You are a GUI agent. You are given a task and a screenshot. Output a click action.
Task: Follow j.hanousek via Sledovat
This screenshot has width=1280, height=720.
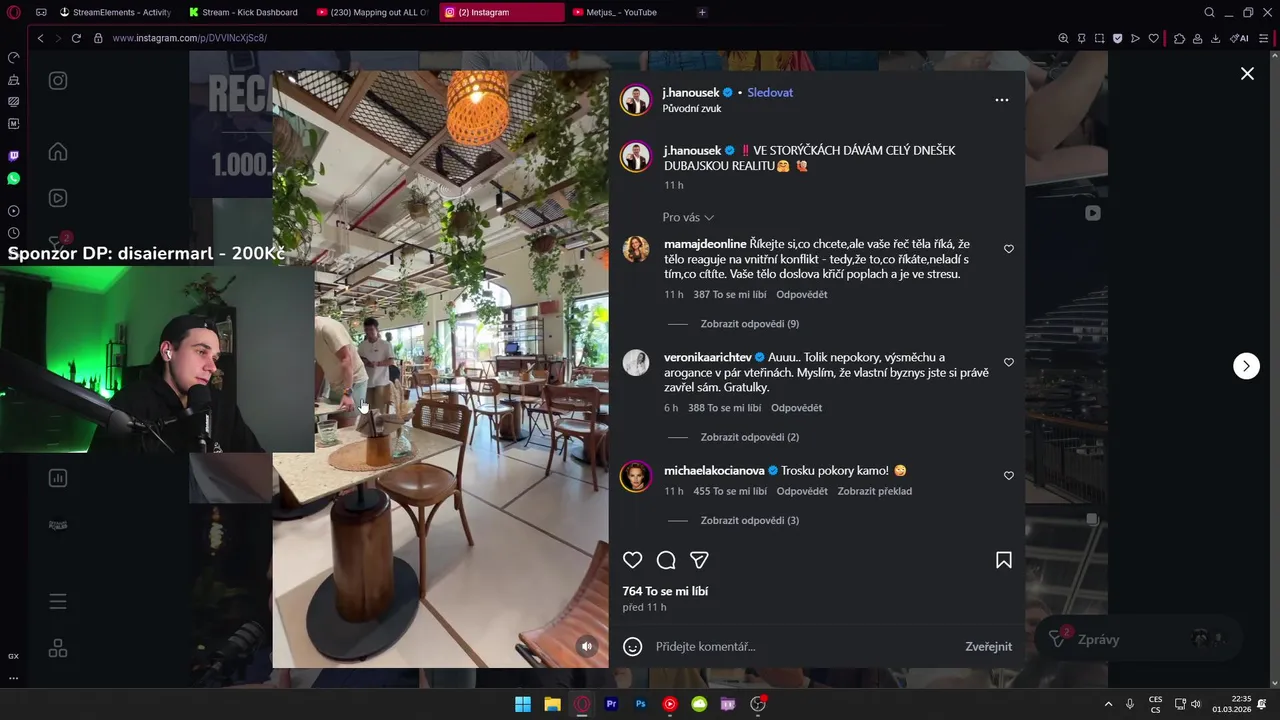pyautogui.click(x=770, y=92)
